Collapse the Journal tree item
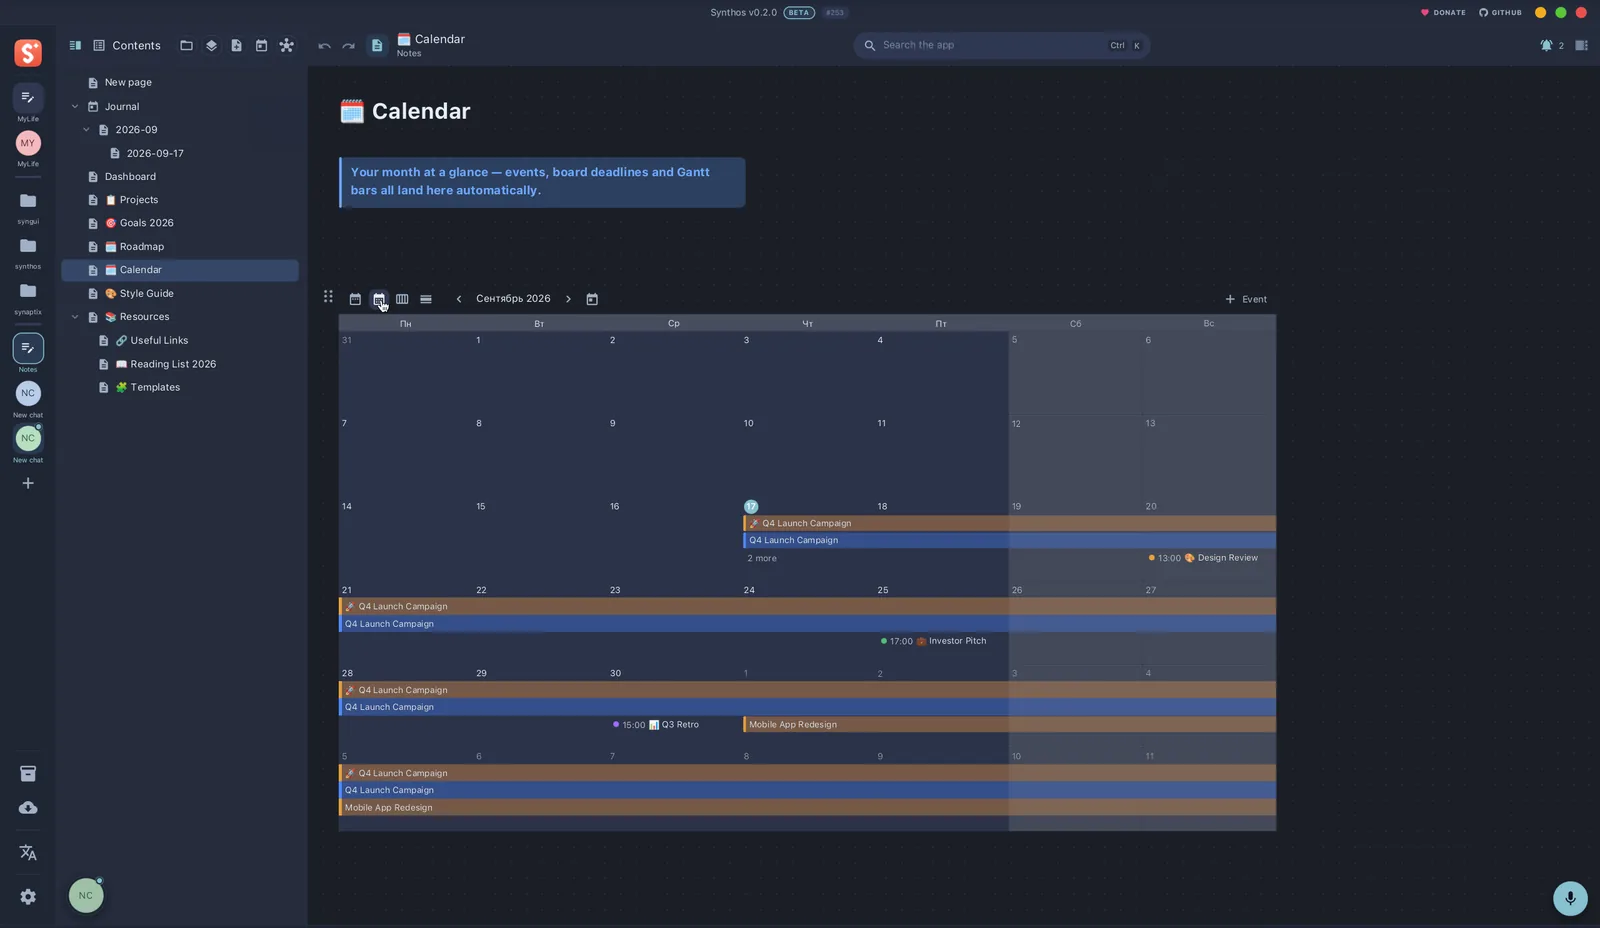The width and height of the screenshot is (1600, 928). click(75, 106)
